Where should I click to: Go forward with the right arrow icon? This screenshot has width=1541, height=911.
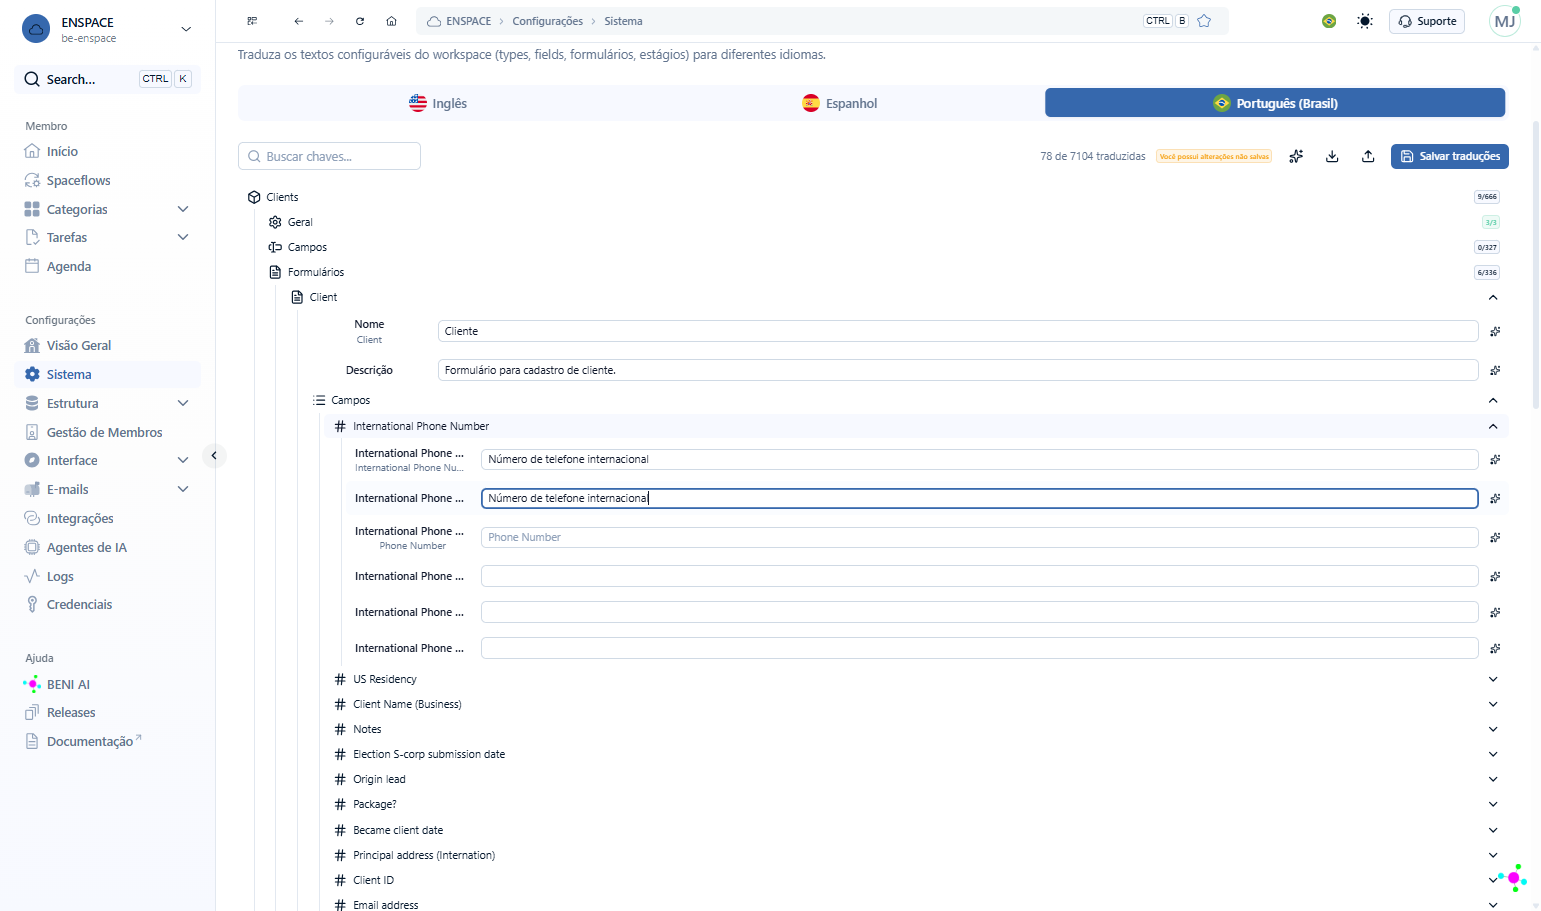tap(329, 21)
